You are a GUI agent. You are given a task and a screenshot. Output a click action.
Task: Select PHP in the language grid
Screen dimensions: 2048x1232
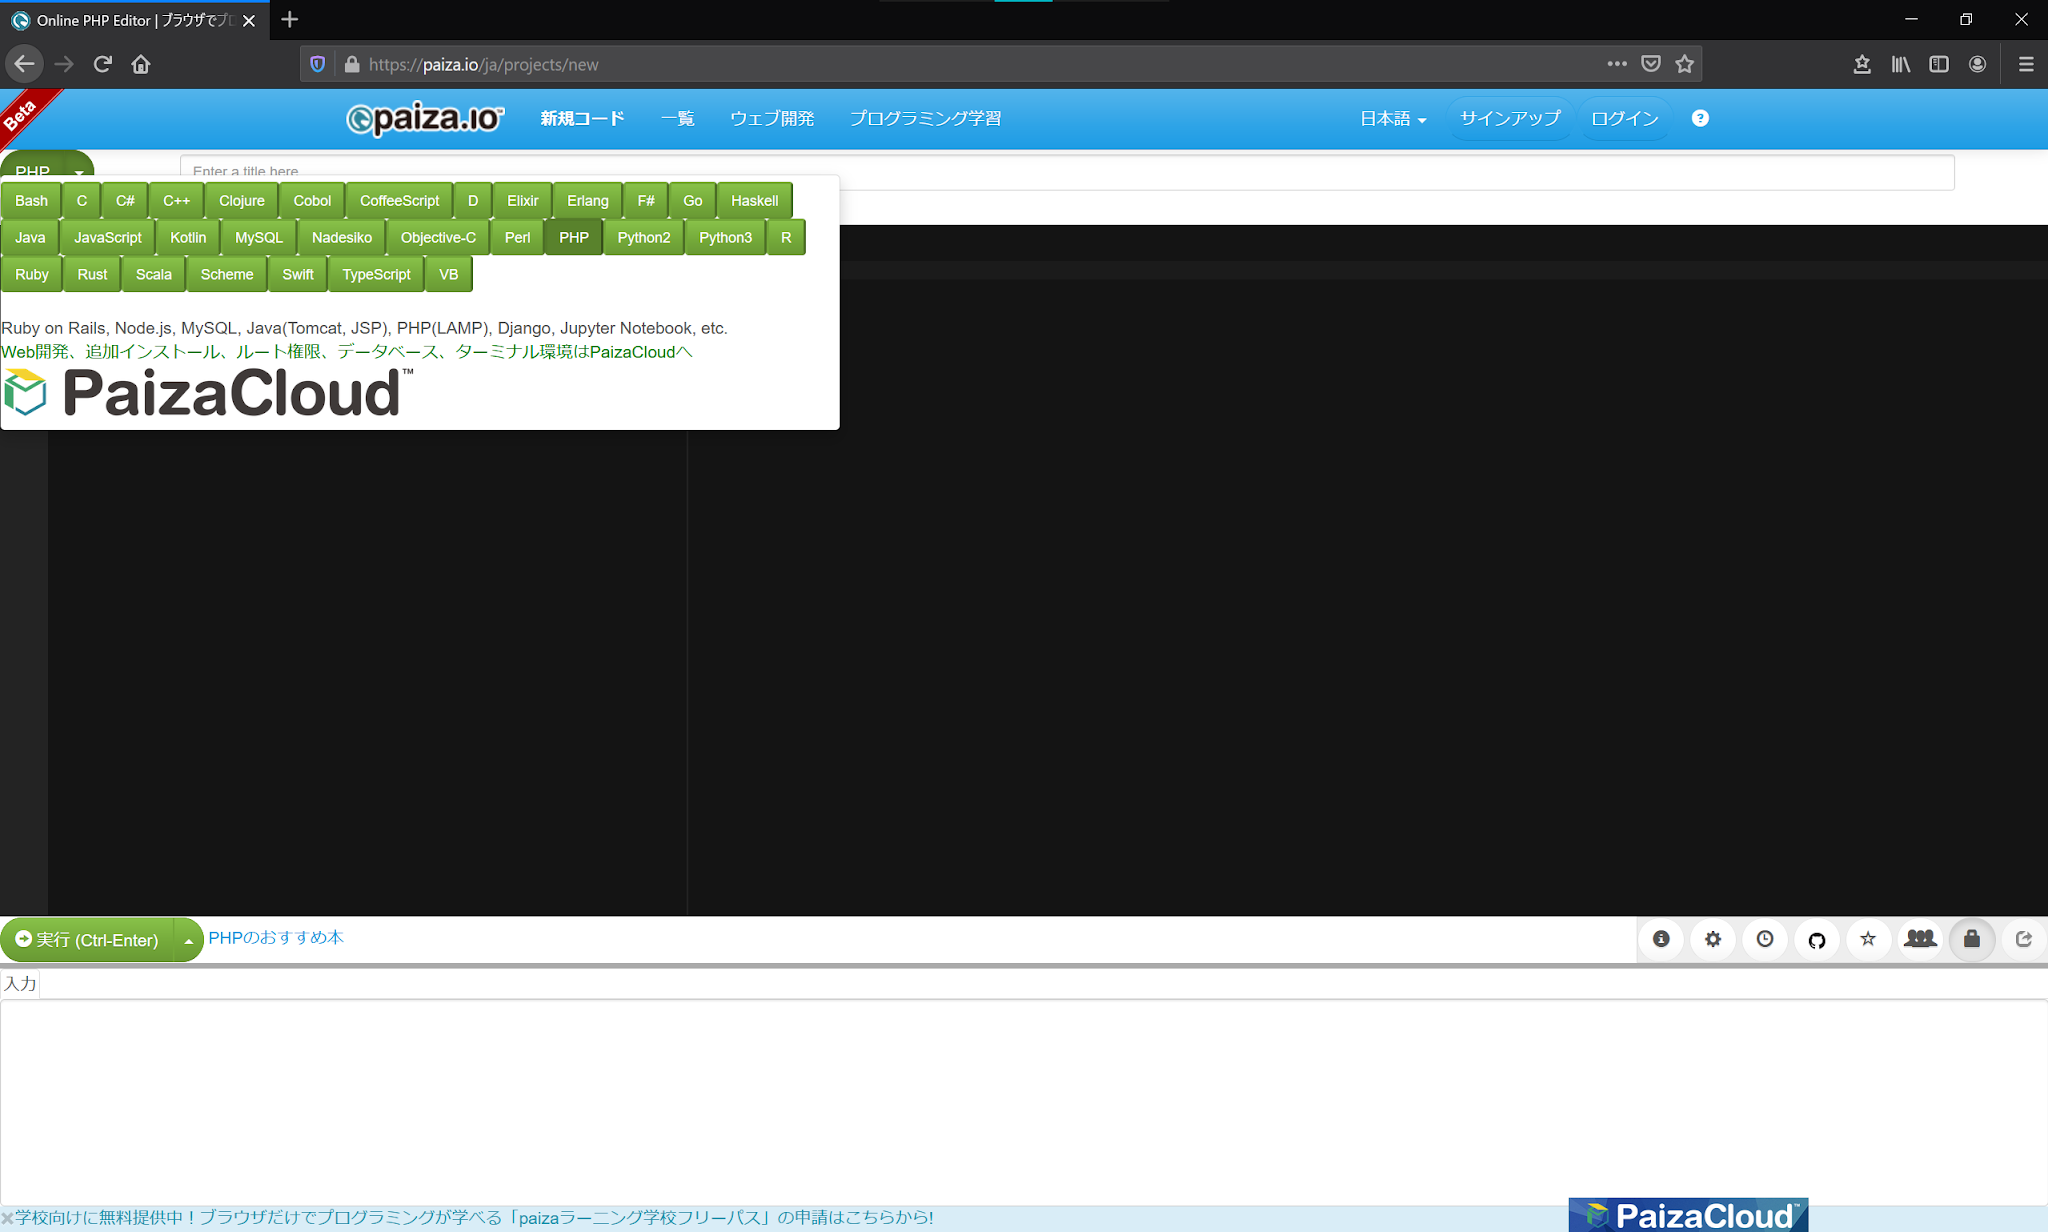pos(574,237)
